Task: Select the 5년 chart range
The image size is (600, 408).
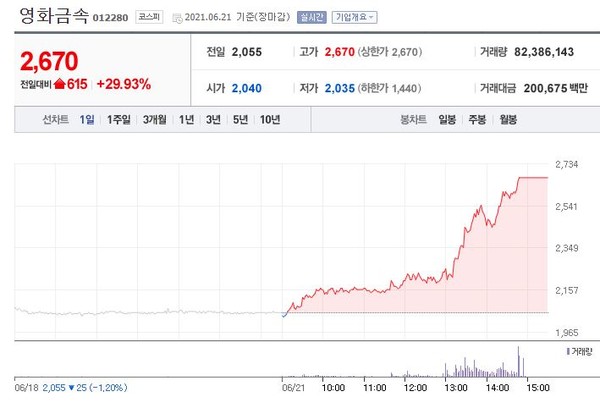Action: point(240,120)
